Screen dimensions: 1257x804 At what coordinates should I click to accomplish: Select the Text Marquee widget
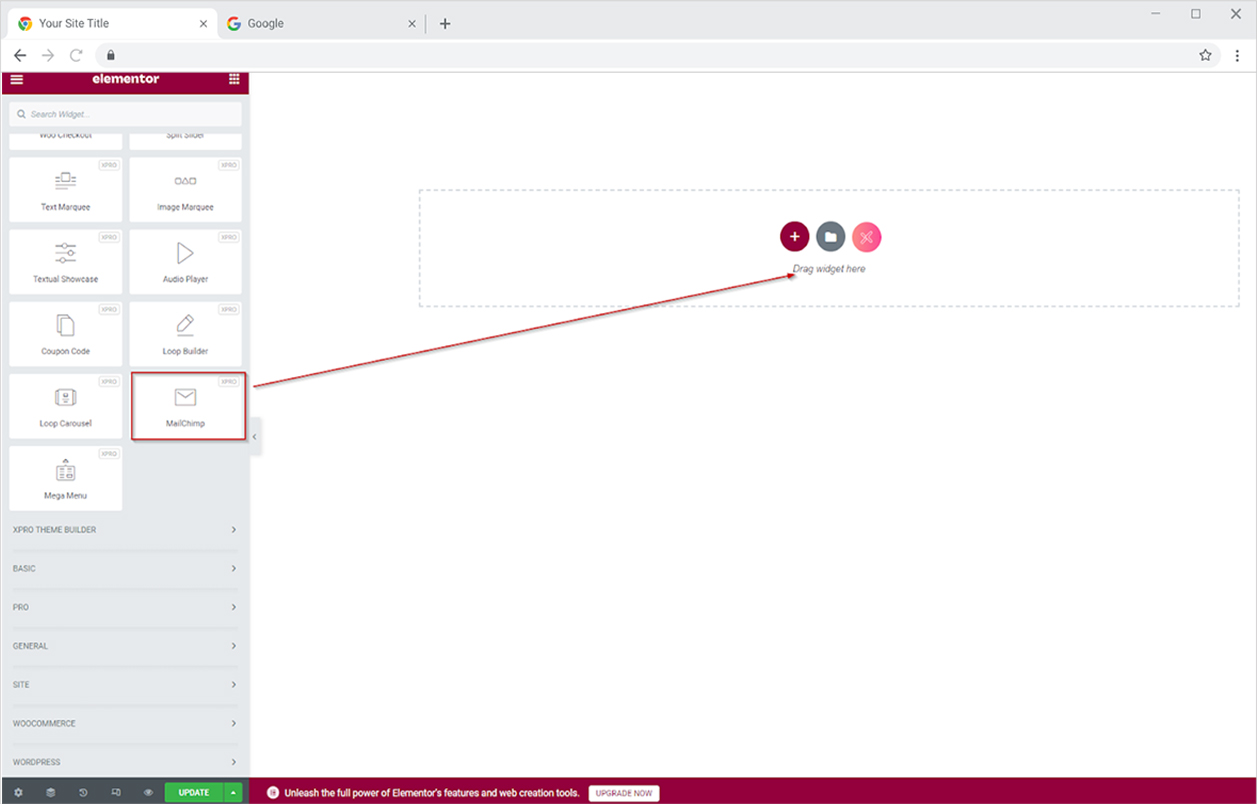coord(66,189)
